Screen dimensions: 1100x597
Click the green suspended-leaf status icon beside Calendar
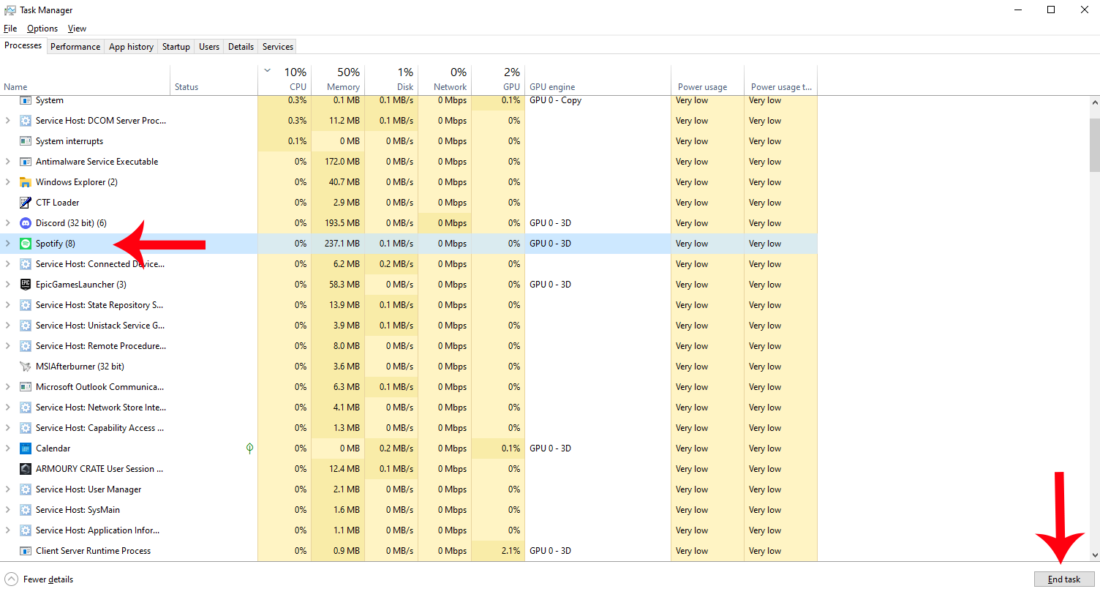(x=248, y=448)
